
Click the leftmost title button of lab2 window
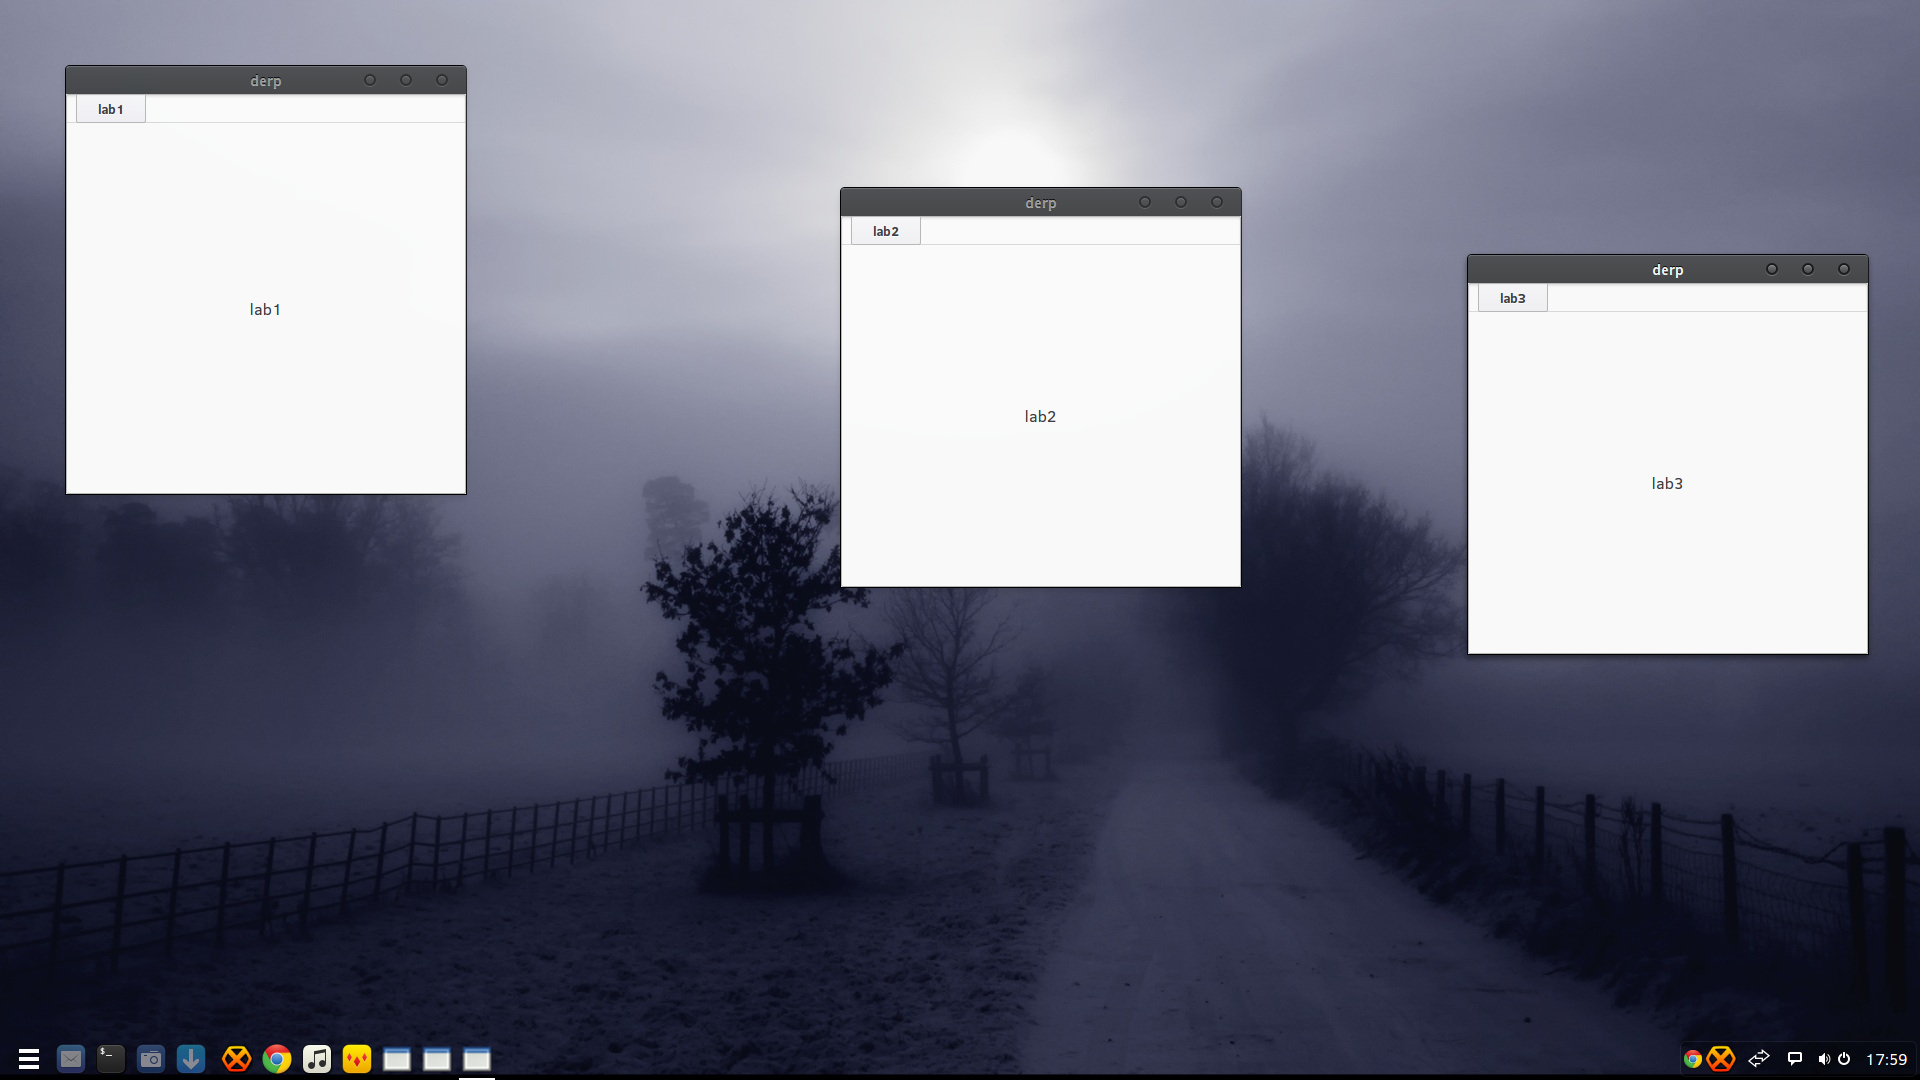coord(1145,202)
